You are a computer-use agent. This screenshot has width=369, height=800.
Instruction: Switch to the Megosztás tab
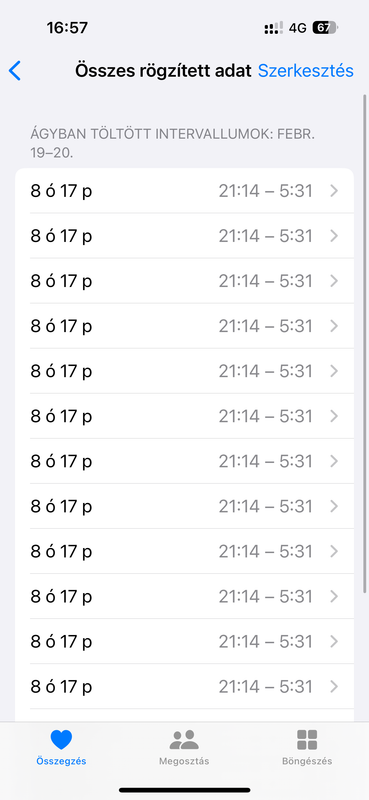[184, 747]
